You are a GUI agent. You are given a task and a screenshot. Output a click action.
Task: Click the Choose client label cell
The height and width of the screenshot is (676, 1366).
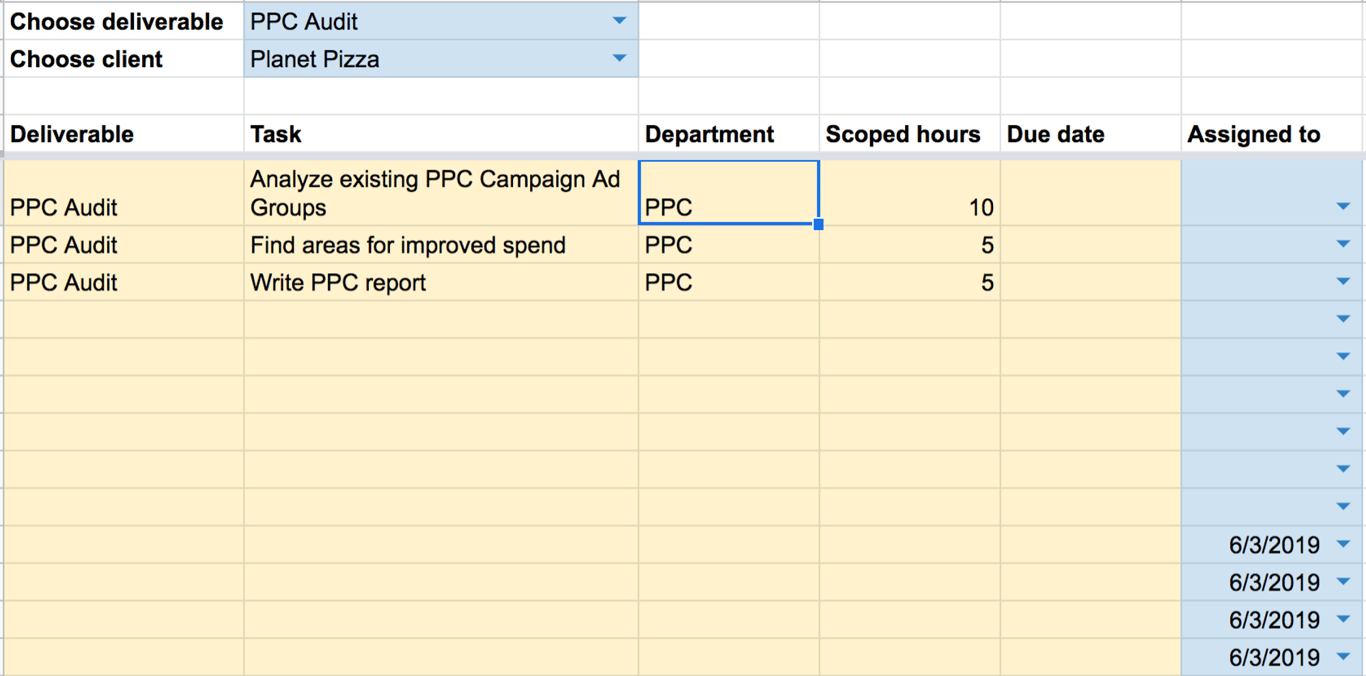(123, 60)
